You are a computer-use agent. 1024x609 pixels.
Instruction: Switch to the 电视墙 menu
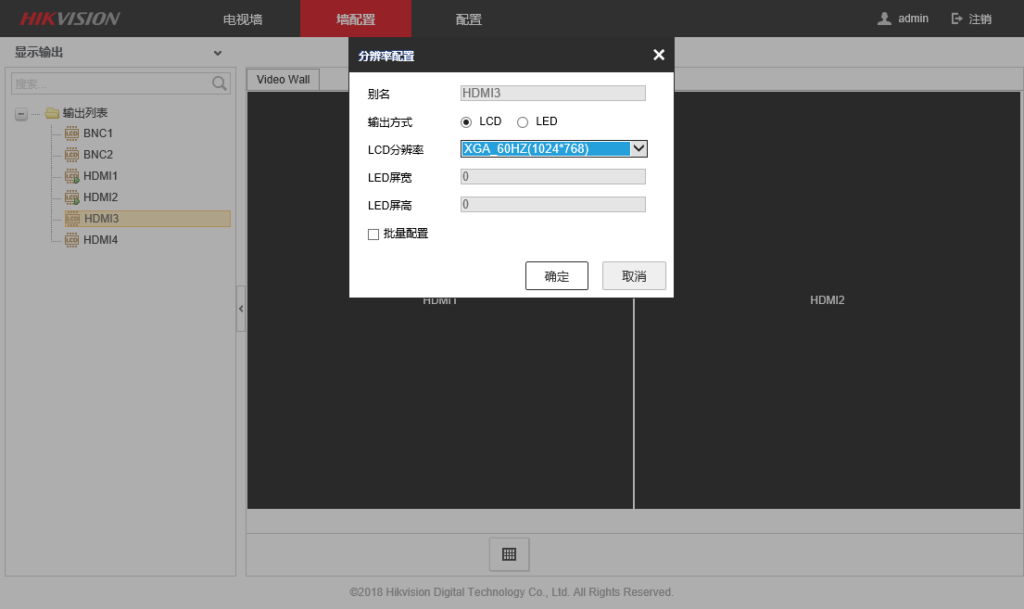click(x=241, y=18)
